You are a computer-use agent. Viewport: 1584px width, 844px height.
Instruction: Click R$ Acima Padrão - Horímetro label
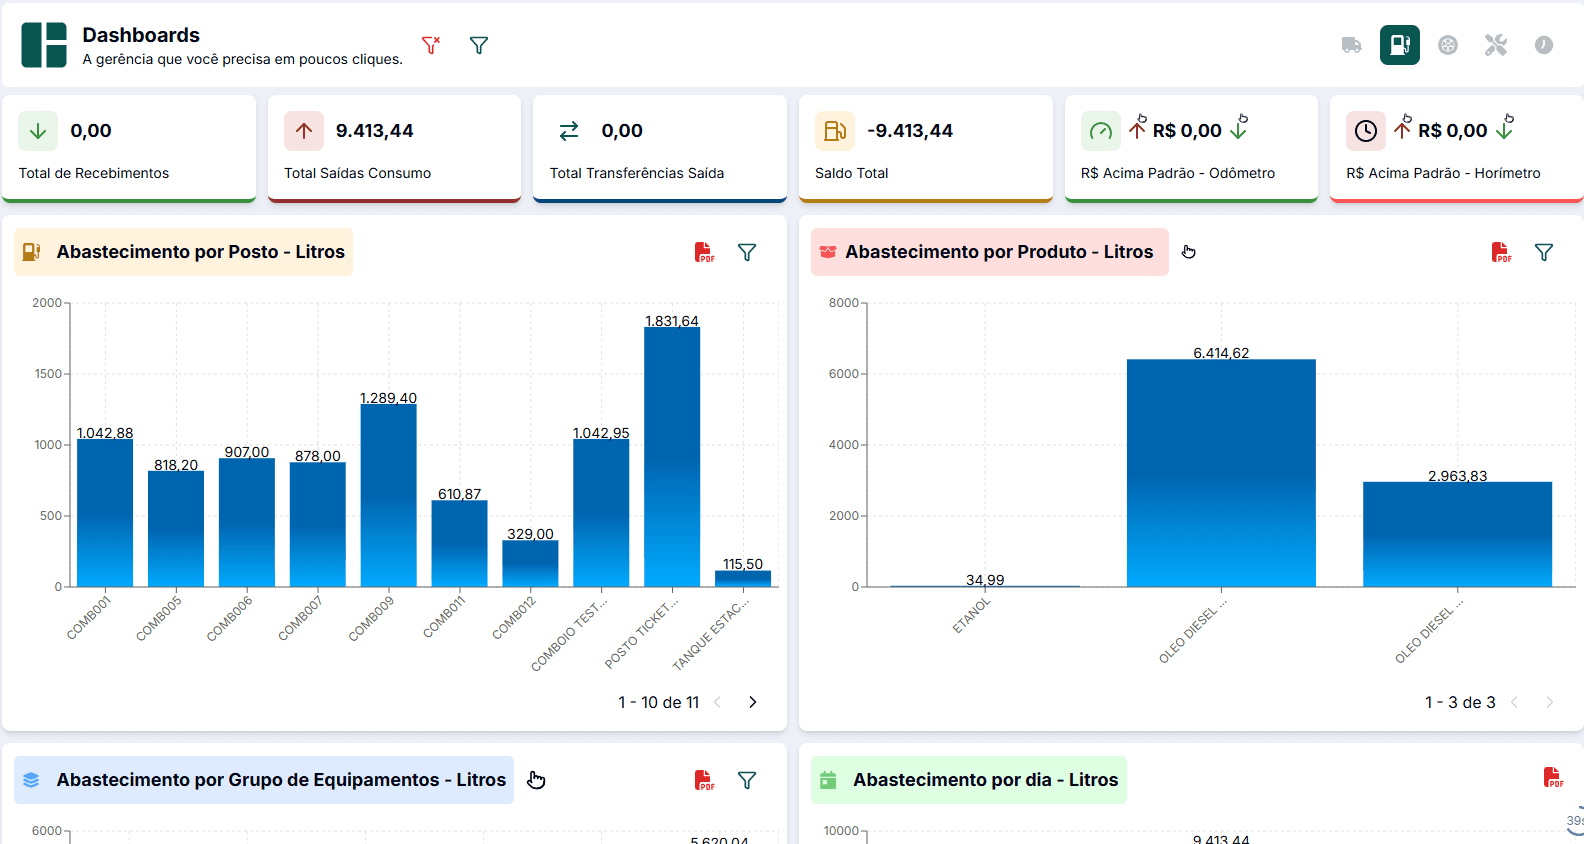pos(1443,173)
